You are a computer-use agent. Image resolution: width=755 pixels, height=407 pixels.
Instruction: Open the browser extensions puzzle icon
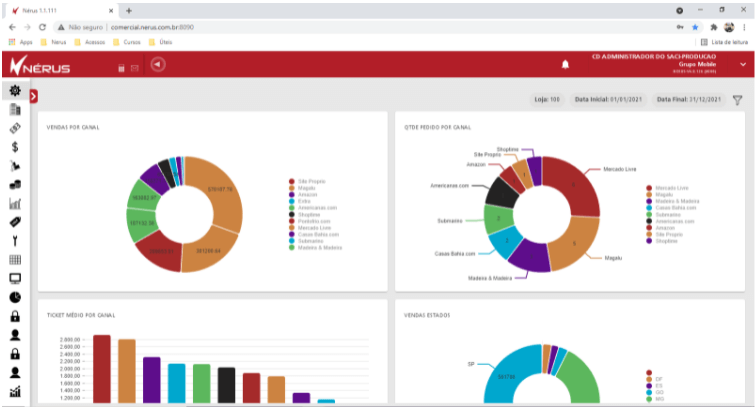[x=714, y=27]
